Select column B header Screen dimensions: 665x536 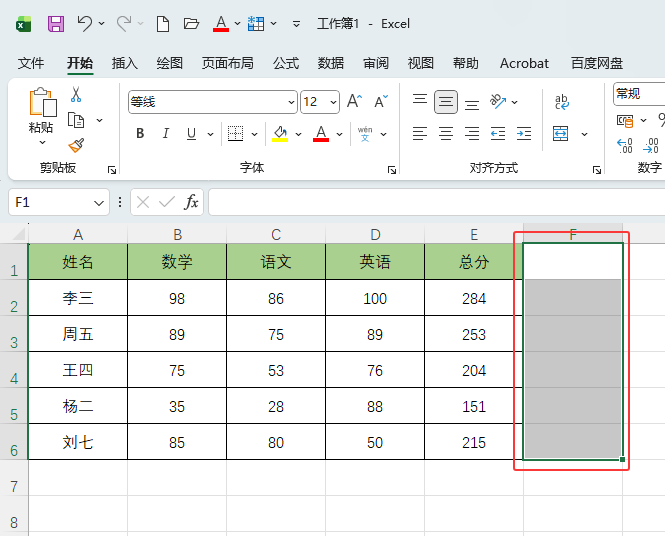pos(177,234)
